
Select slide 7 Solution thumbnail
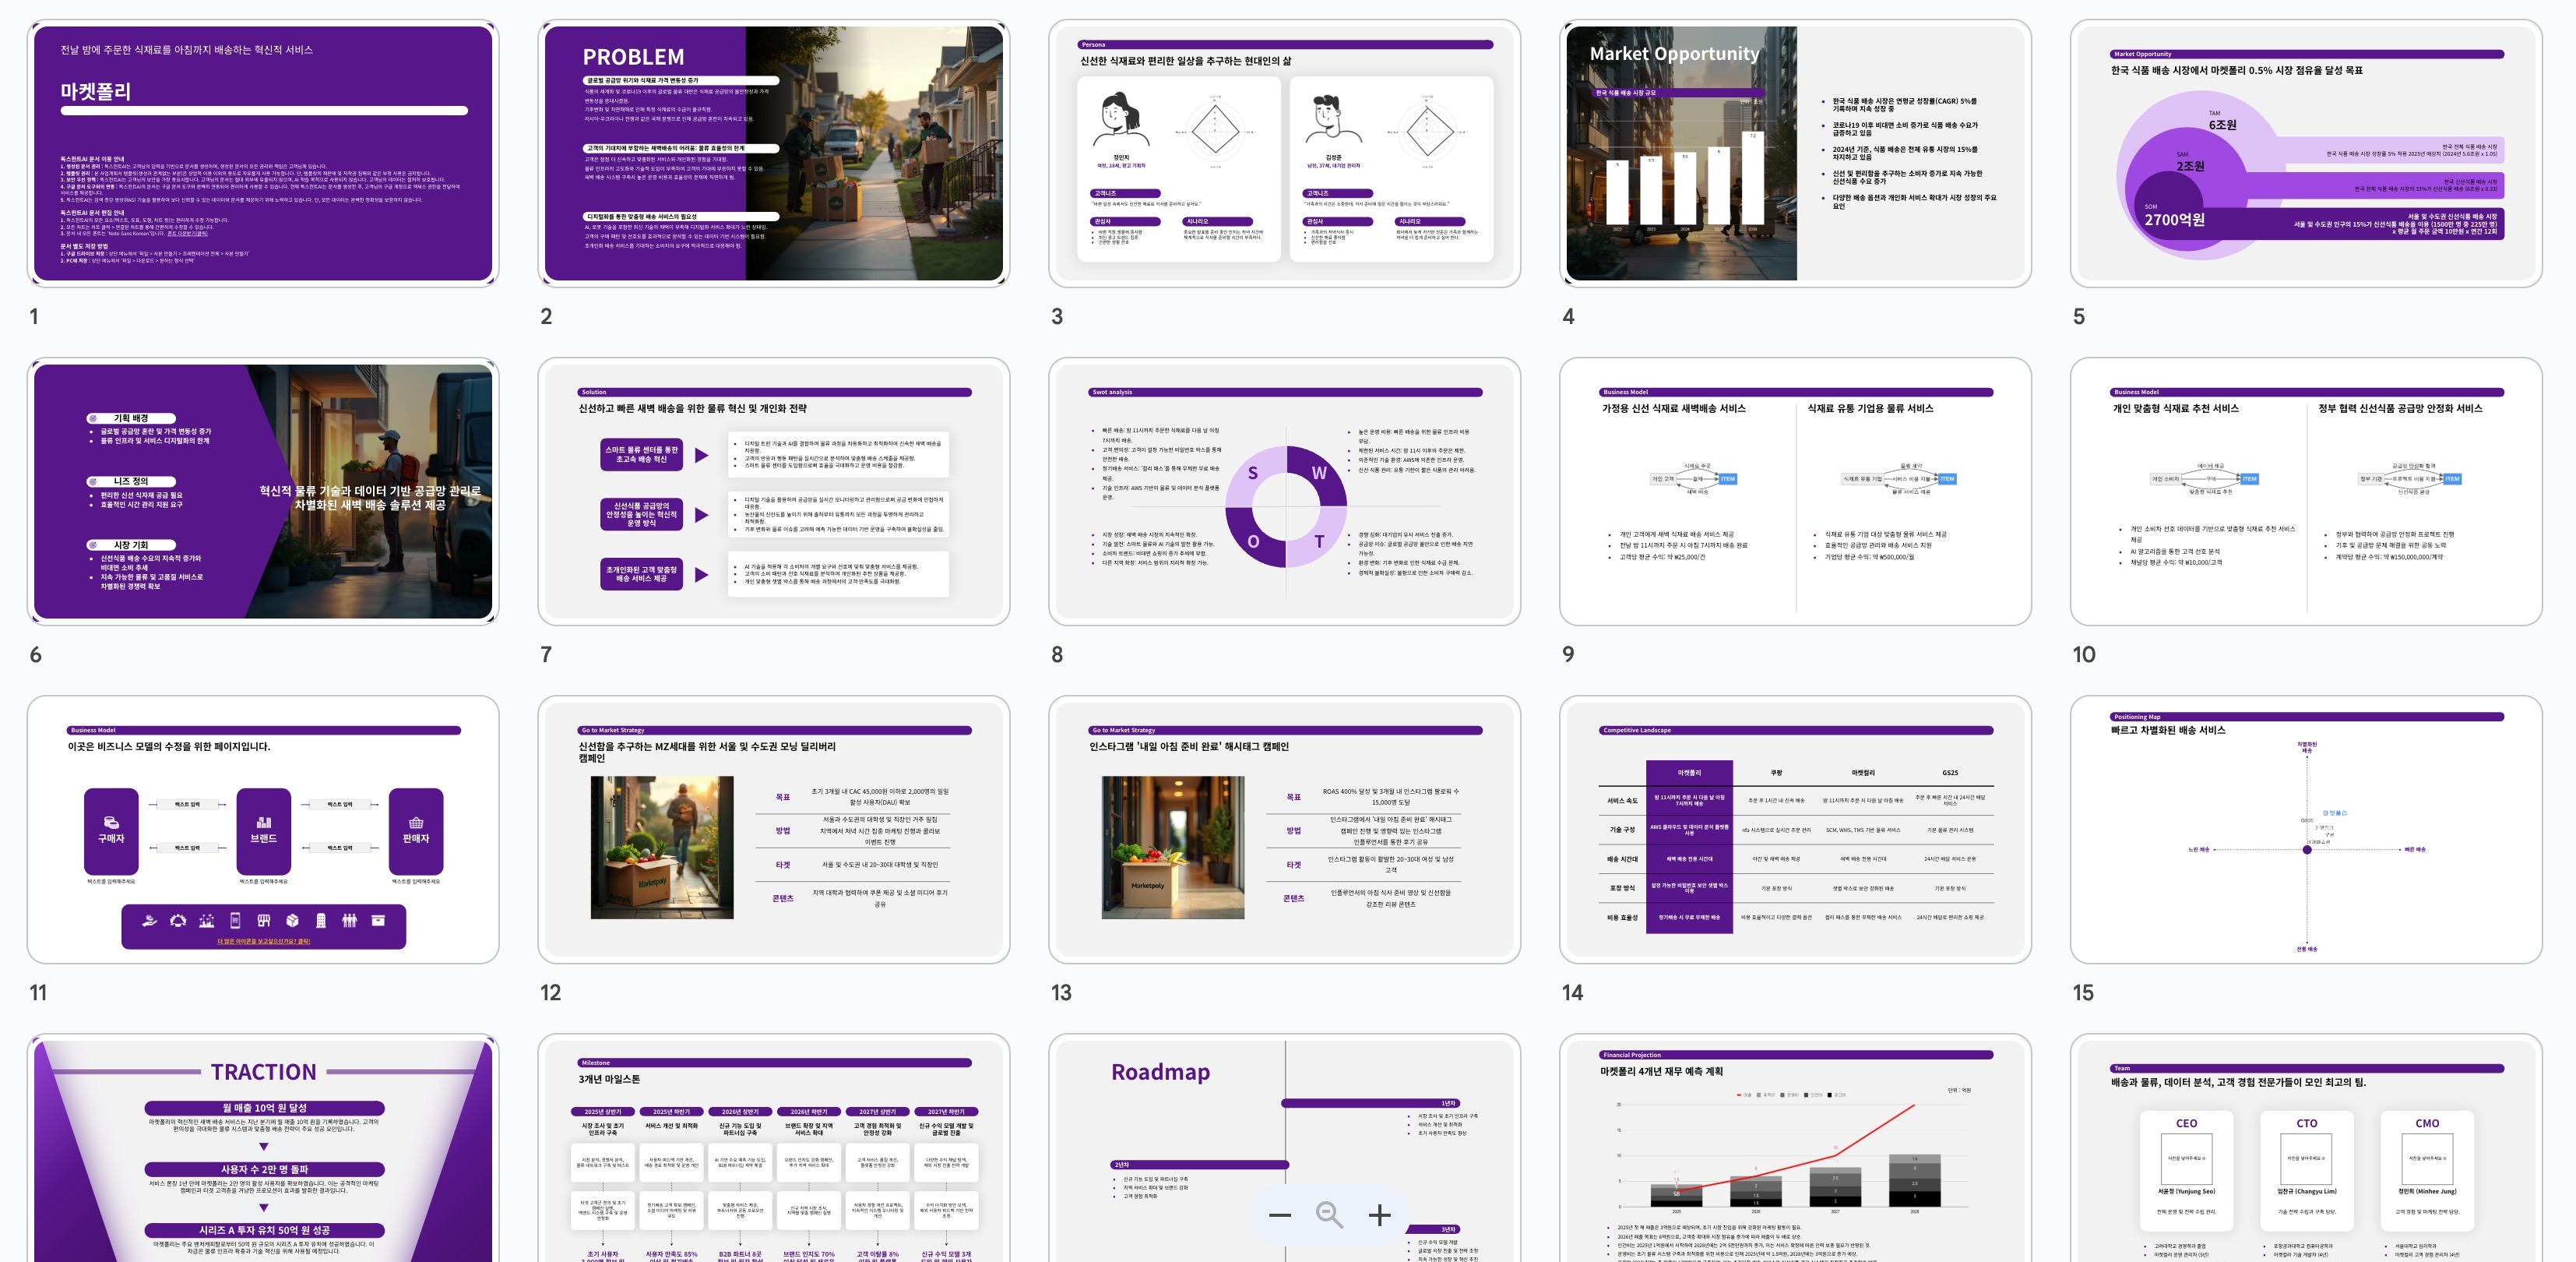774,491
